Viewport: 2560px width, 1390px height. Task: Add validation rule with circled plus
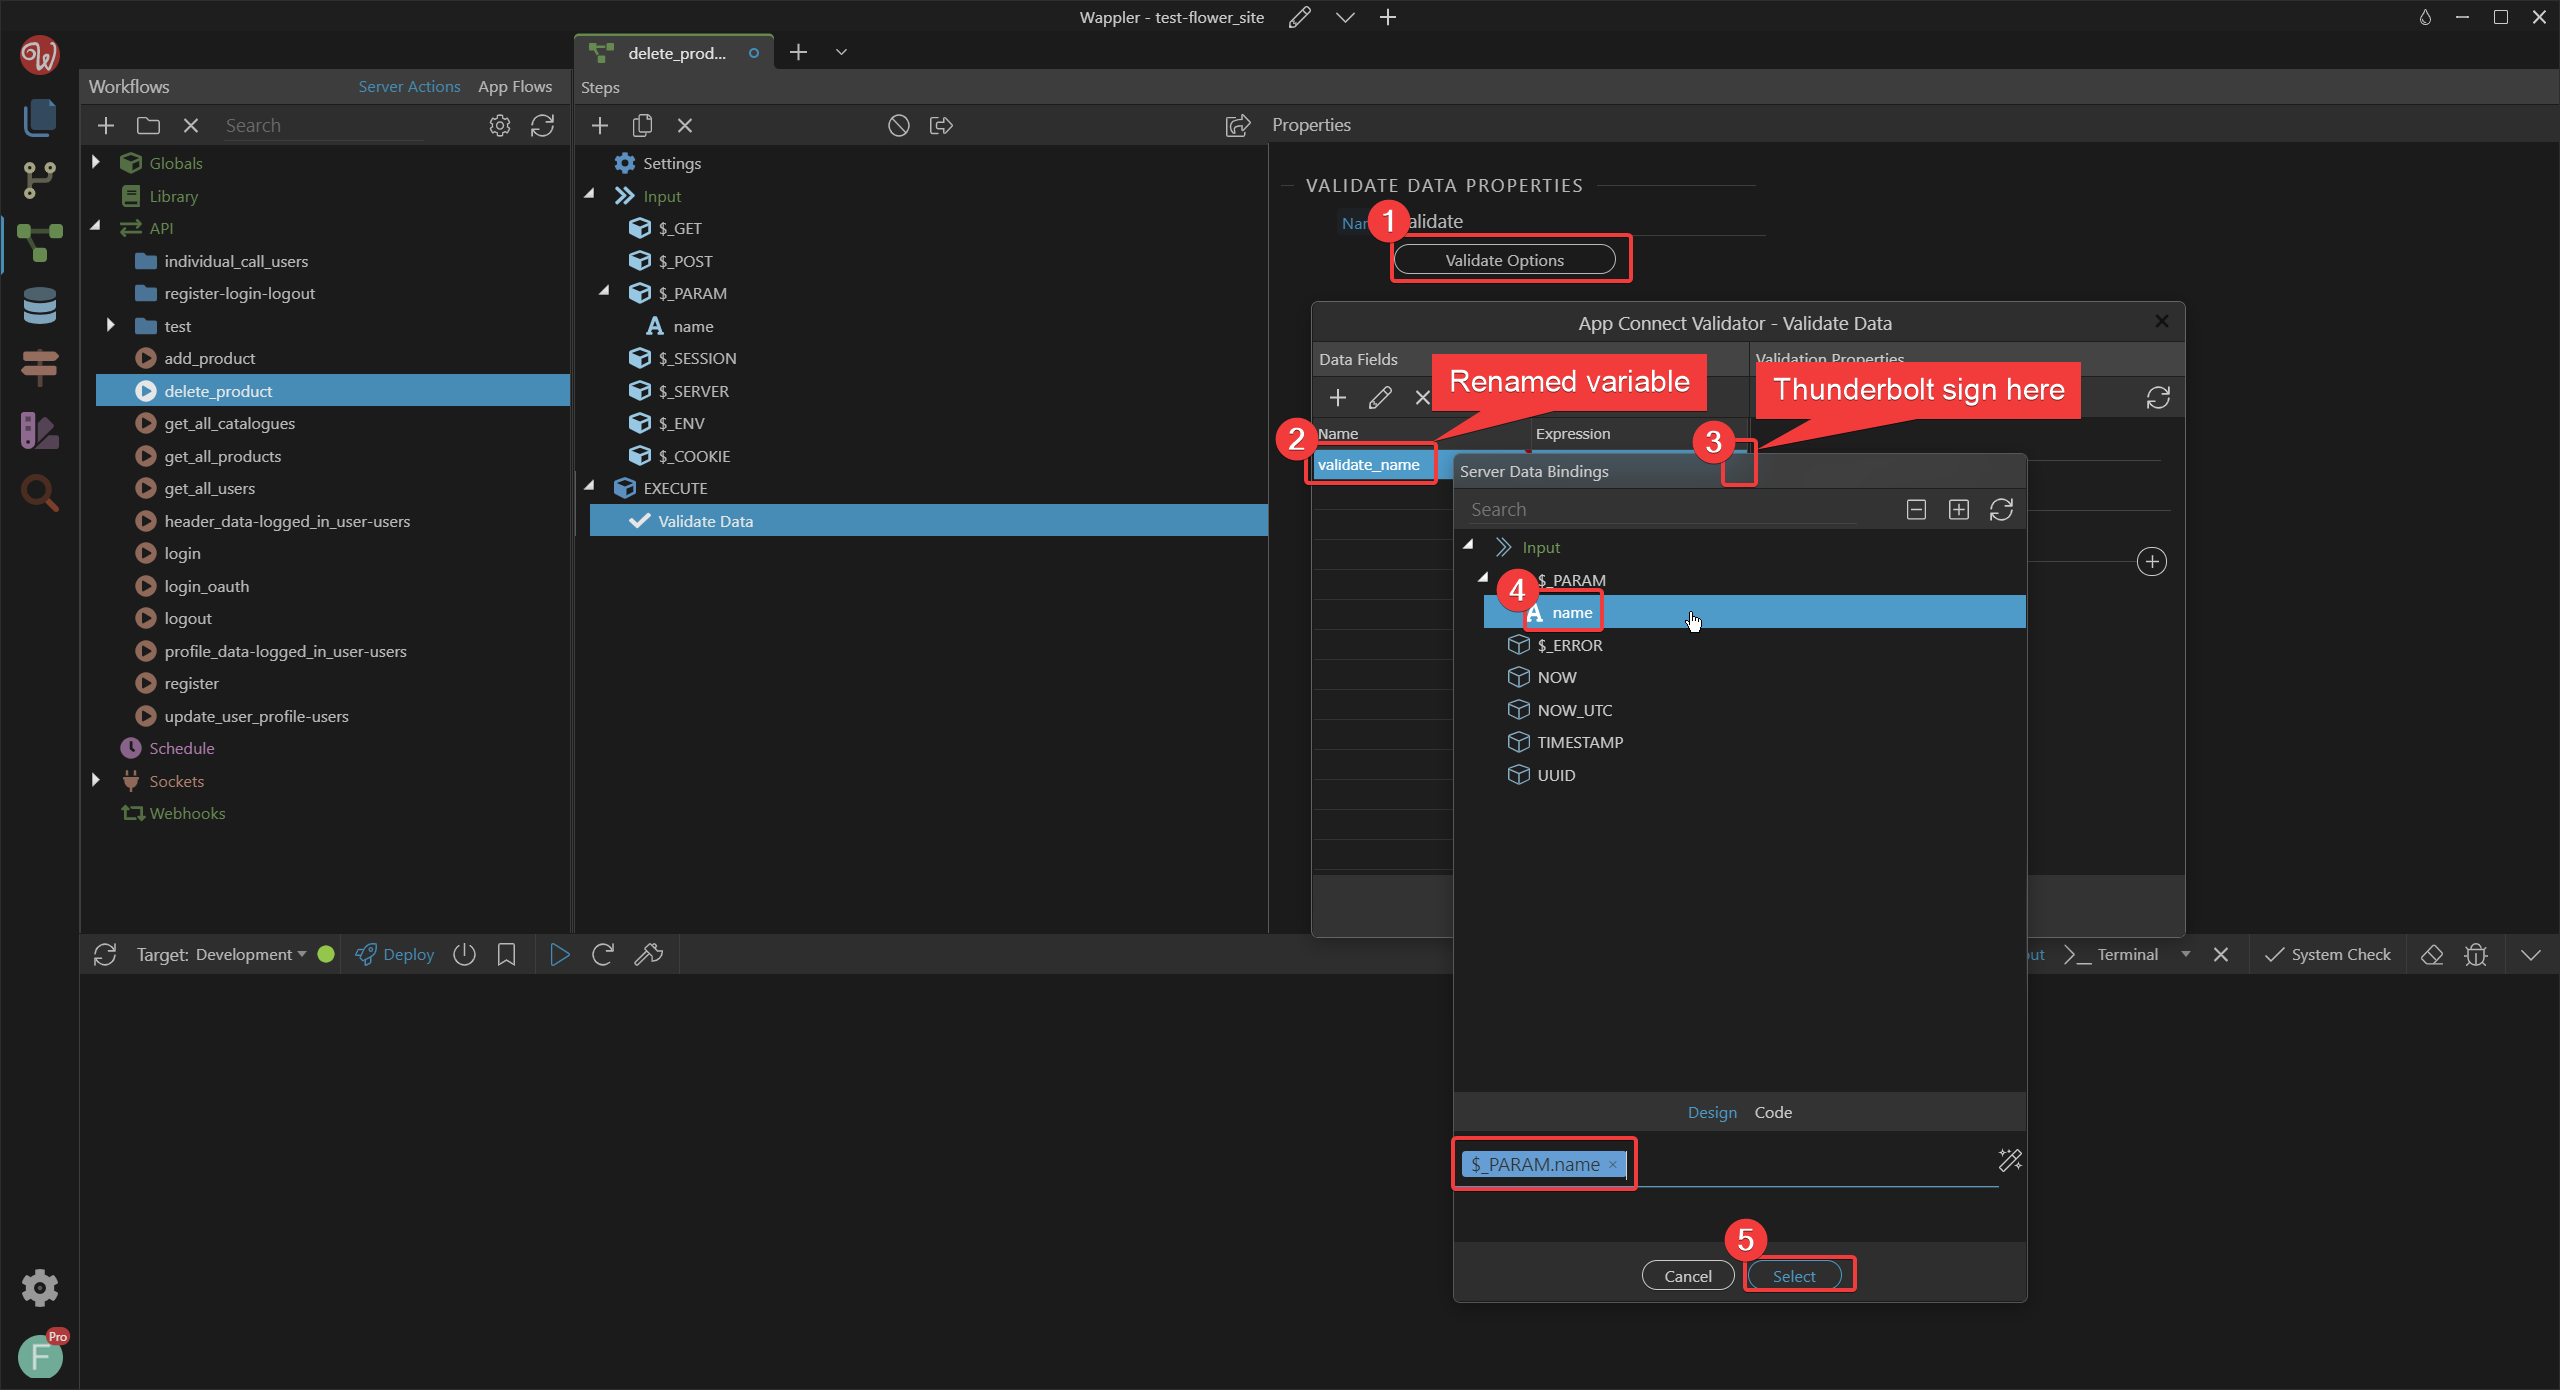(2151, 561)
